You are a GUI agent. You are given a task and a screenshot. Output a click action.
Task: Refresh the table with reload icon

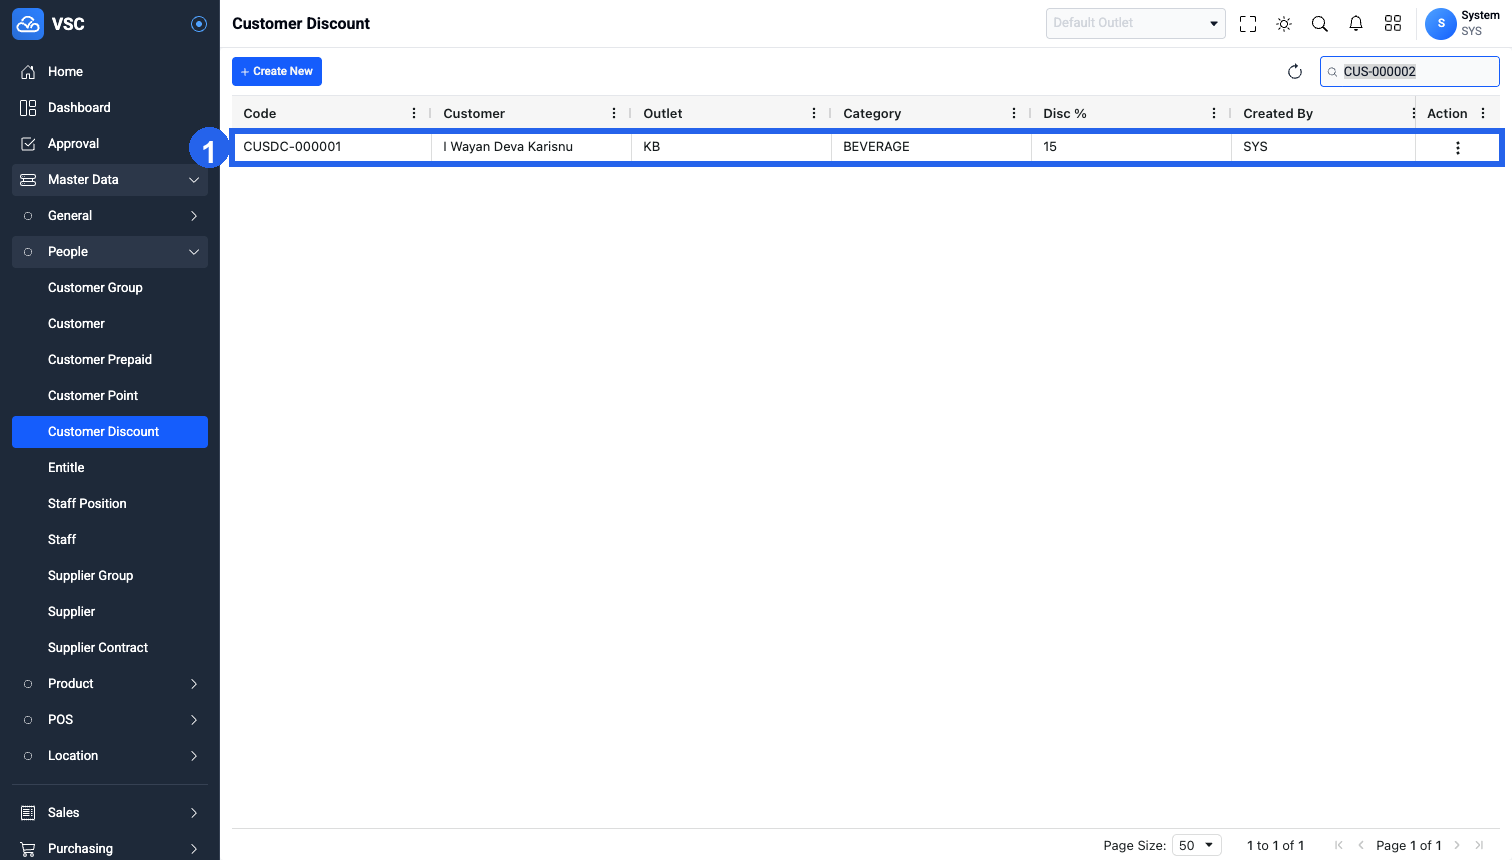(x=1295, y=72)
